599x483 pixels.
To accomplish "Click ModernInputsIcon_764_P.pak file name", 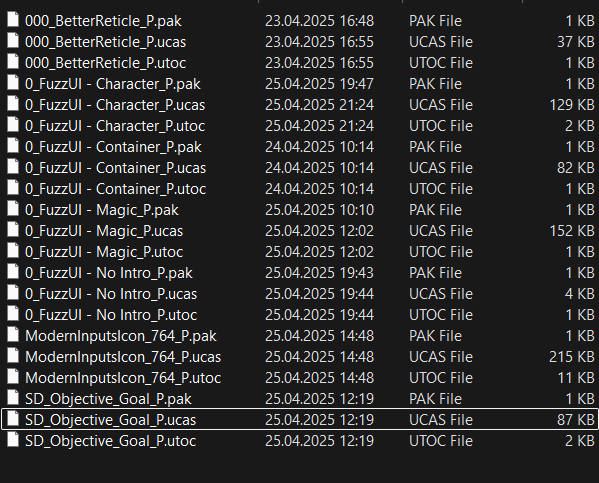I will [121, 336].
